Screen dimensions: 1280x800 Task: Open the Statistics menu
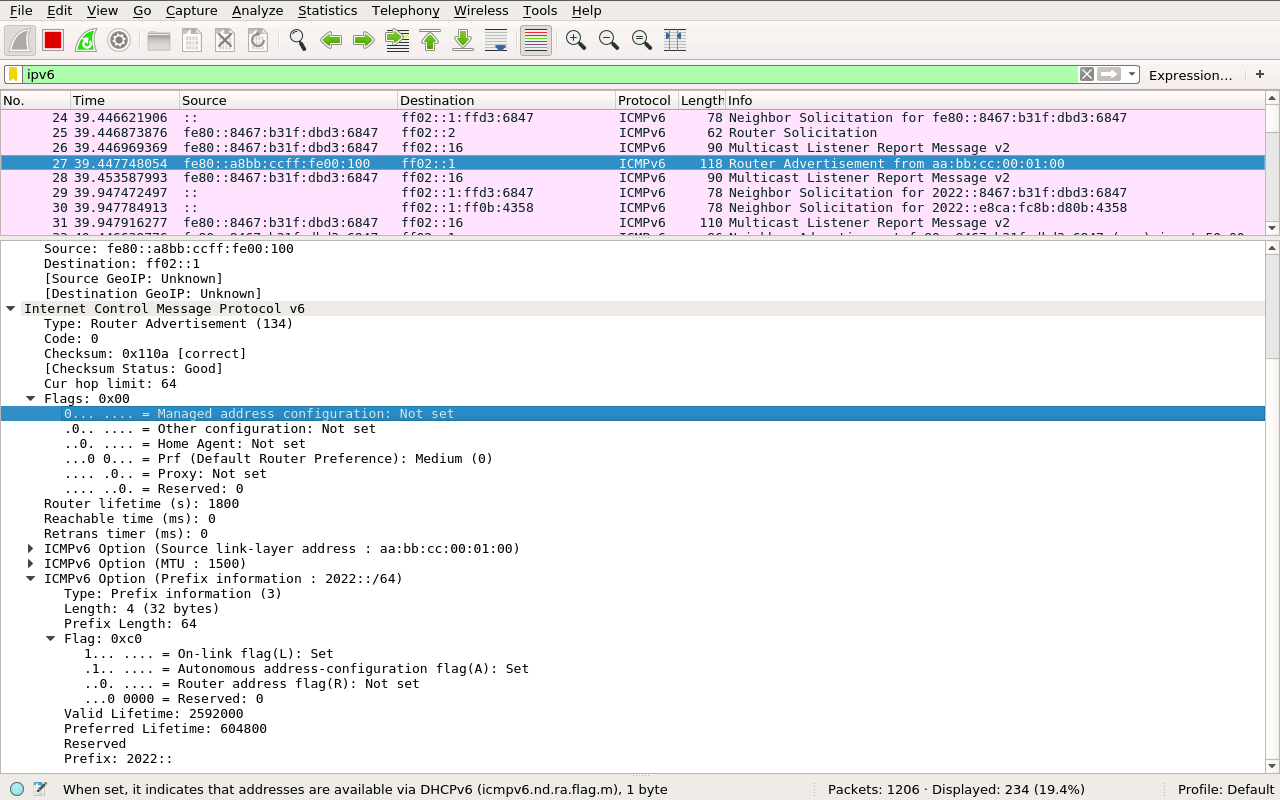tap(327, 10)
